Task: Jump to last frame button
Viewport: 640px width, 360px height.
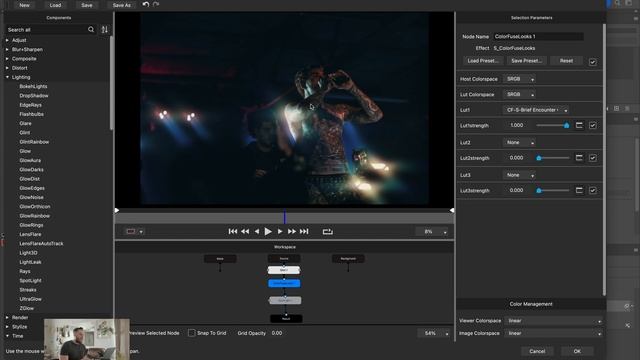Action: tap(304, 231)
